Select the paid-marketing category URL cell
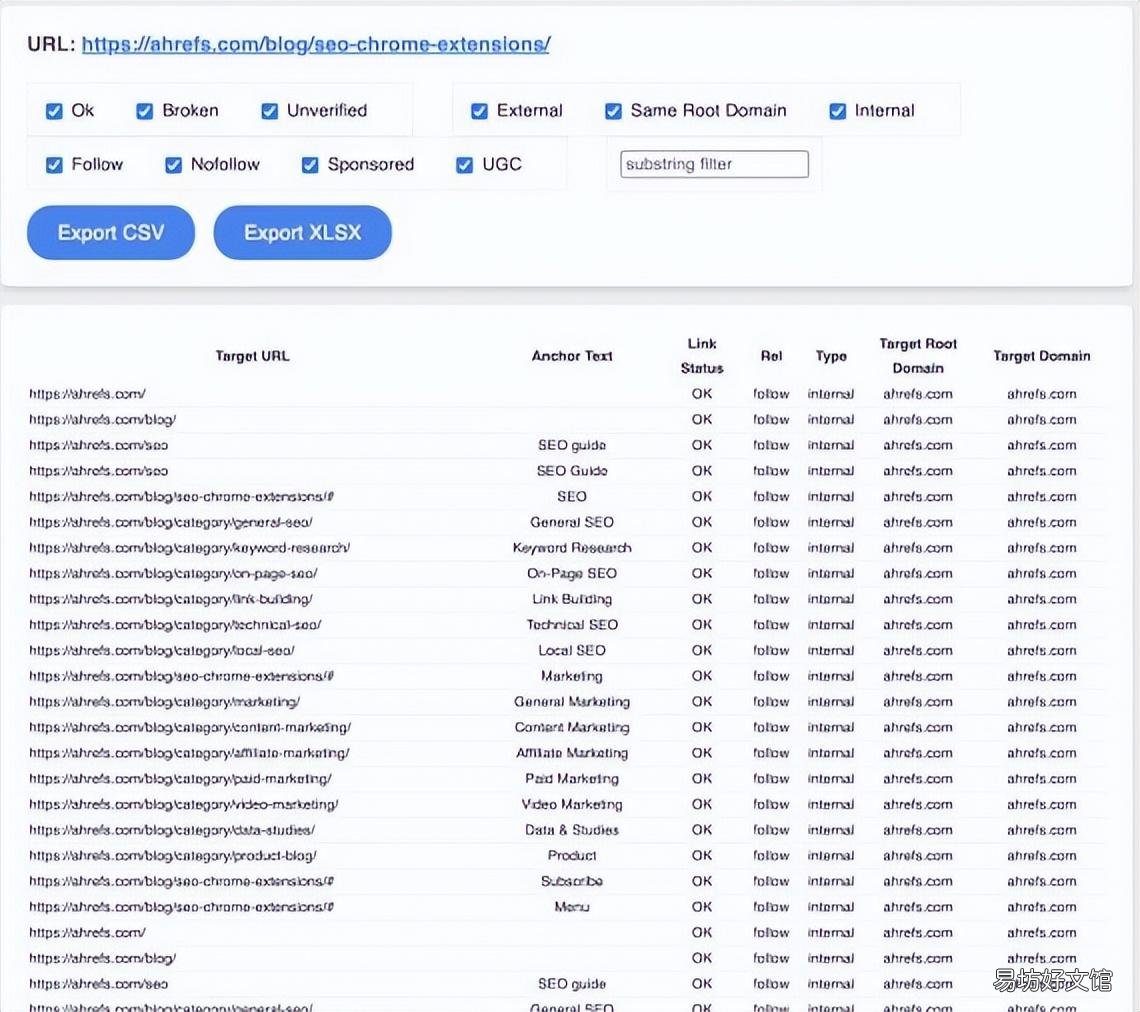The width and height of the screenshot is (1140, 1012). pos(180,779)
